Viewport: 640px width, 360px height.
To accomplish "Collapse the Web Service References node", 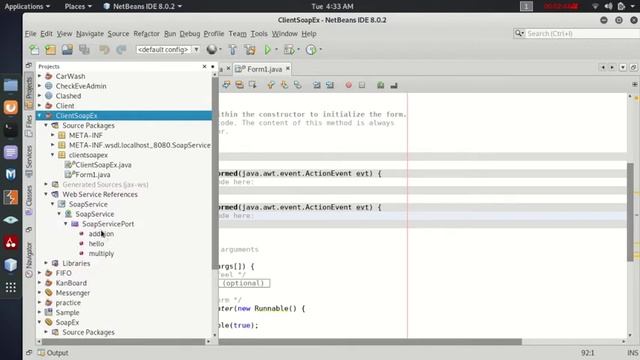I will click(46, 194).
